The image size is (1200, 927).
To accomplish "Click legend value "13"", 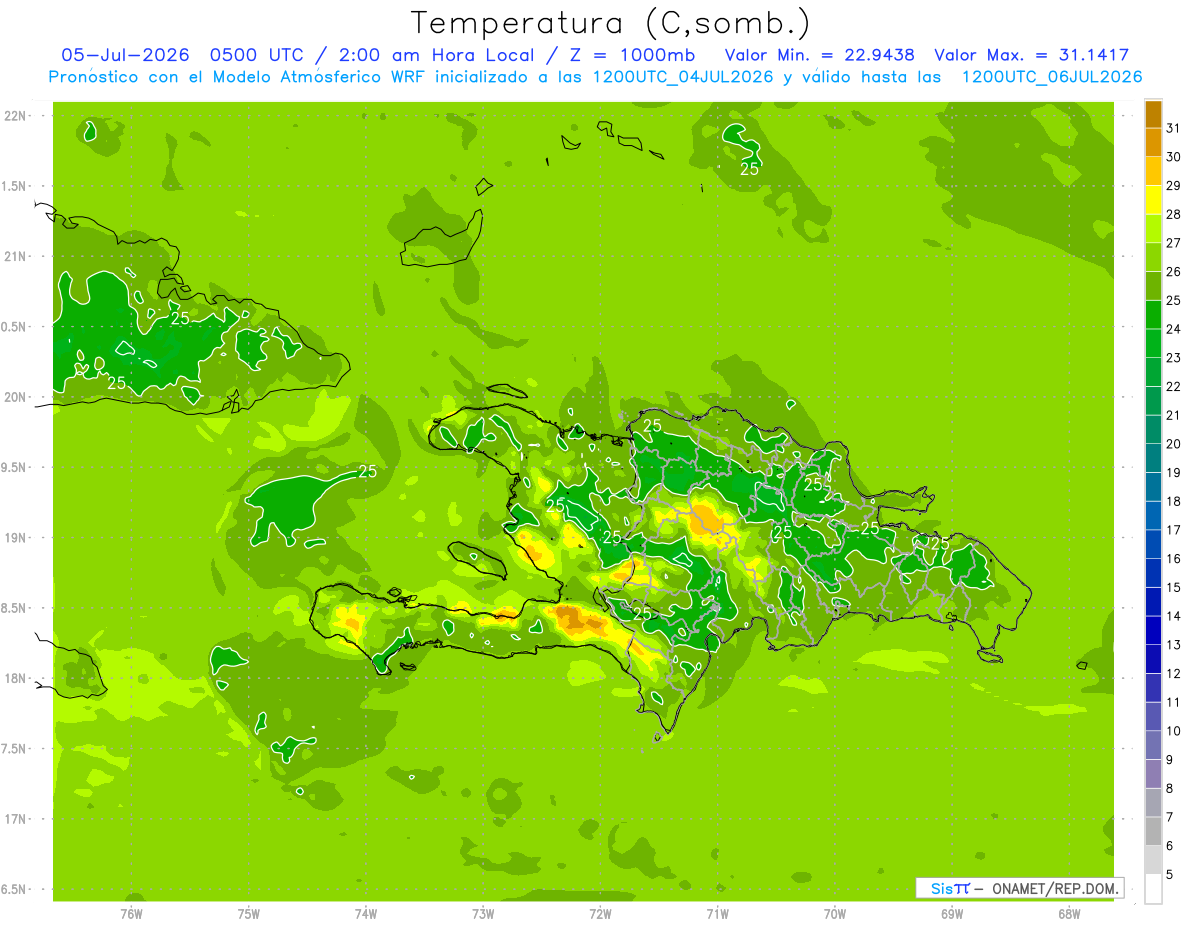I will (x=1173, y=645).
